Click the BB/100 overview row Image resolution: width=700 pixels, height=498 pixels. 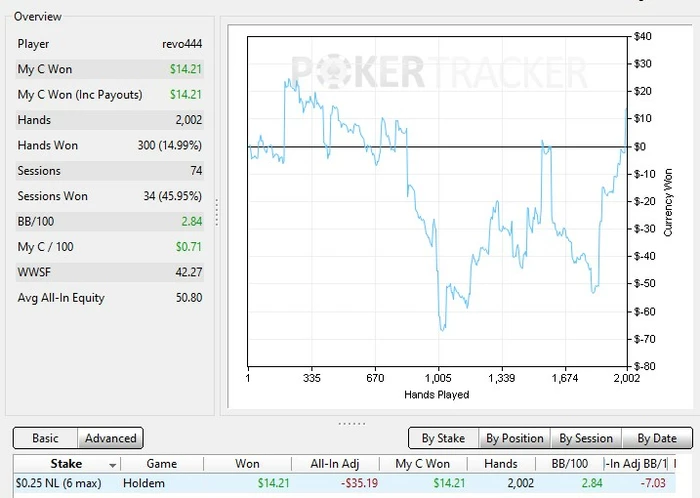click(110, 222)
